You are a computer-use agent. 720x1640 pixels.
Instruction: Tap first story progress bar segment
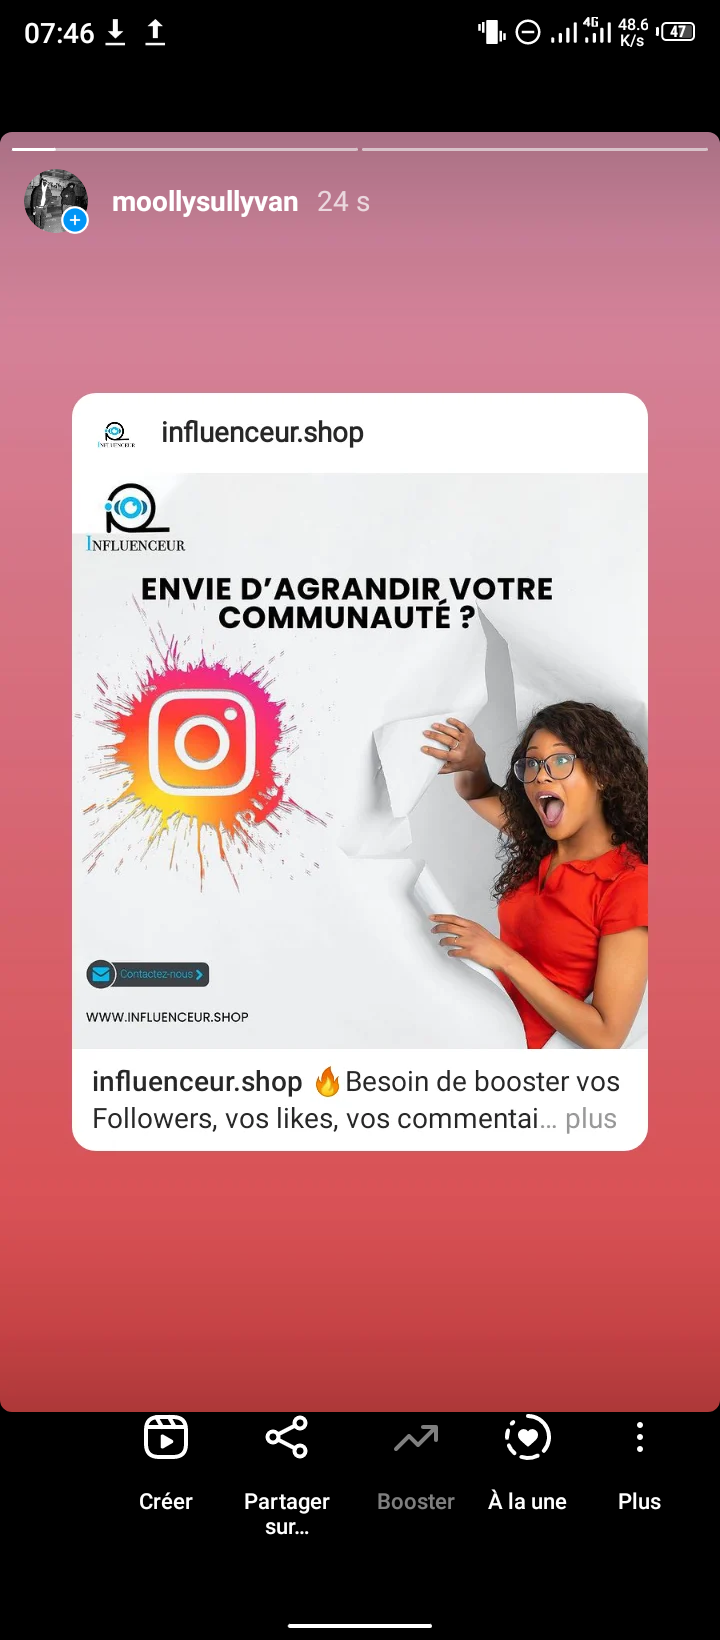pos(185,149)
